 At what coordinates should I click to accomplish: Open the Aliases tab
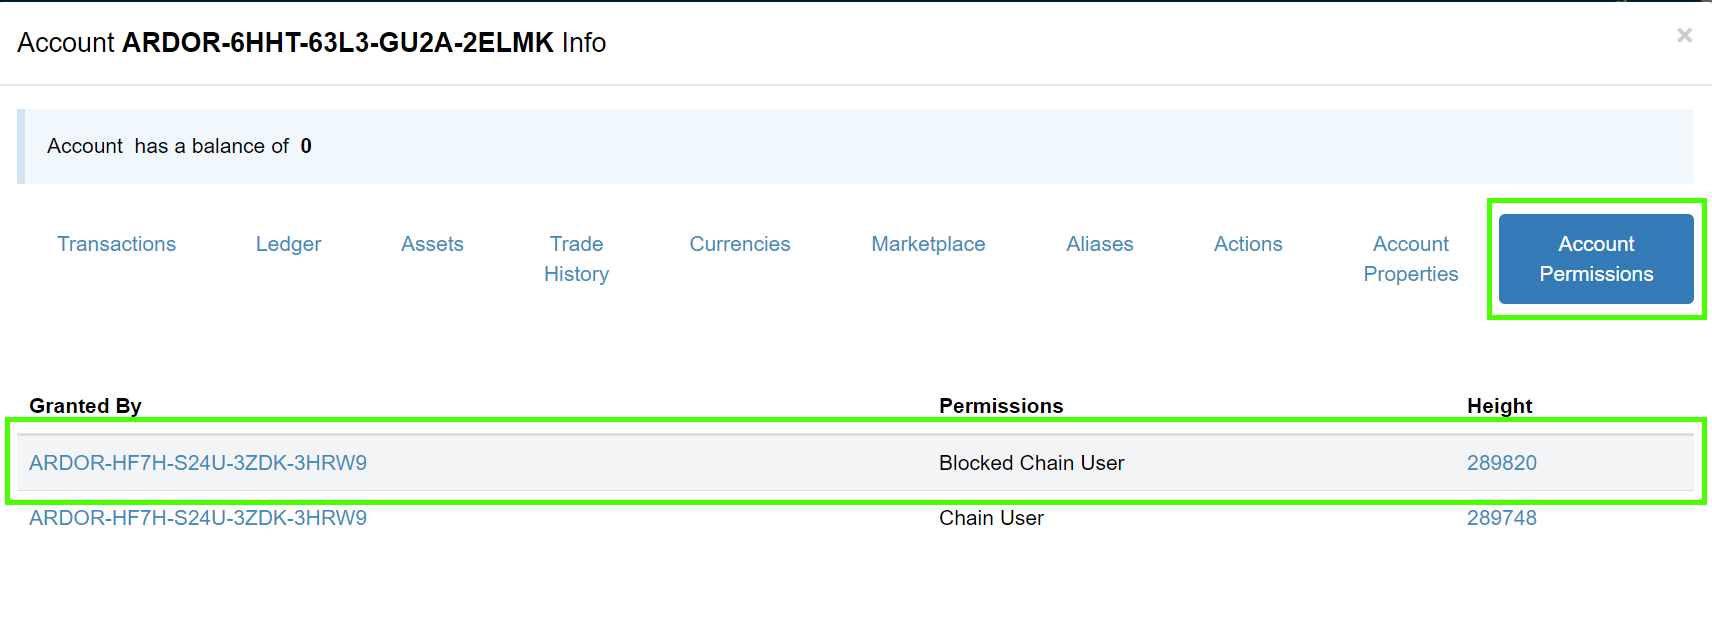pos(1099,244)
